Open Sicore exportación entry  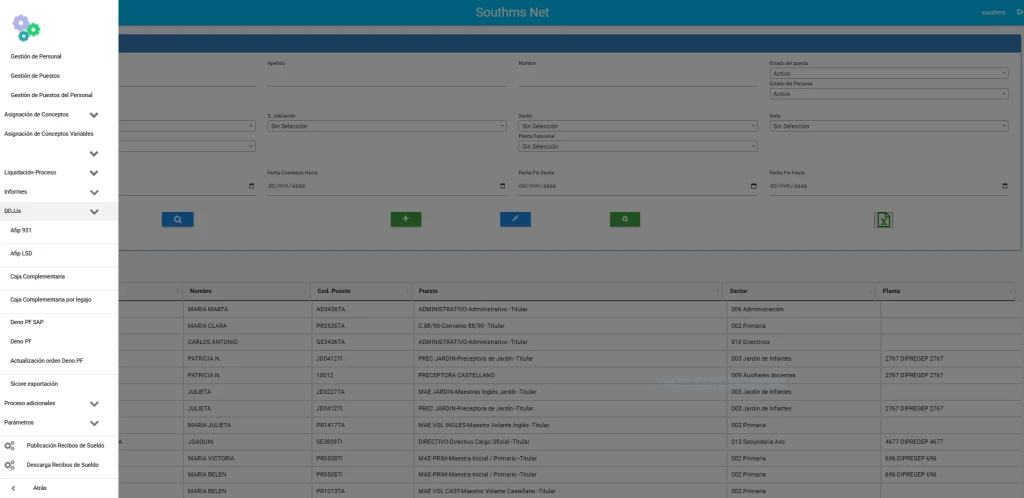pos(35,384)
